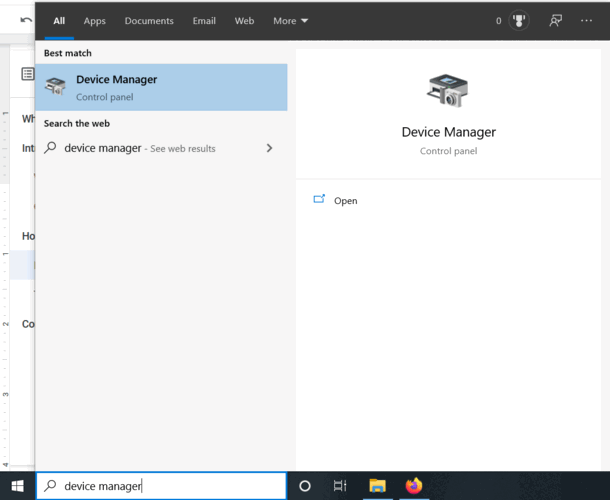Screen dimensions: 610x500
Task: Click the rewards trophy icon
Action: (x=519, y=21)
